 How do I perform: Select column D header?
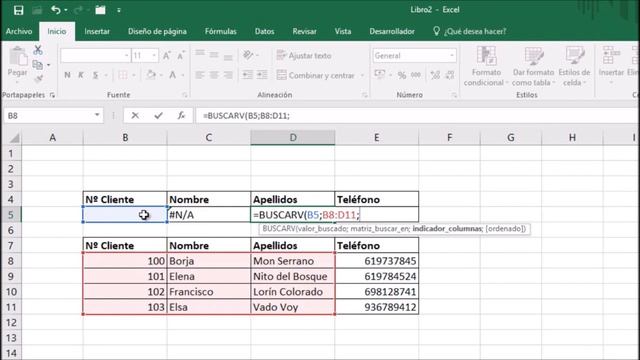tap(293, 138)
